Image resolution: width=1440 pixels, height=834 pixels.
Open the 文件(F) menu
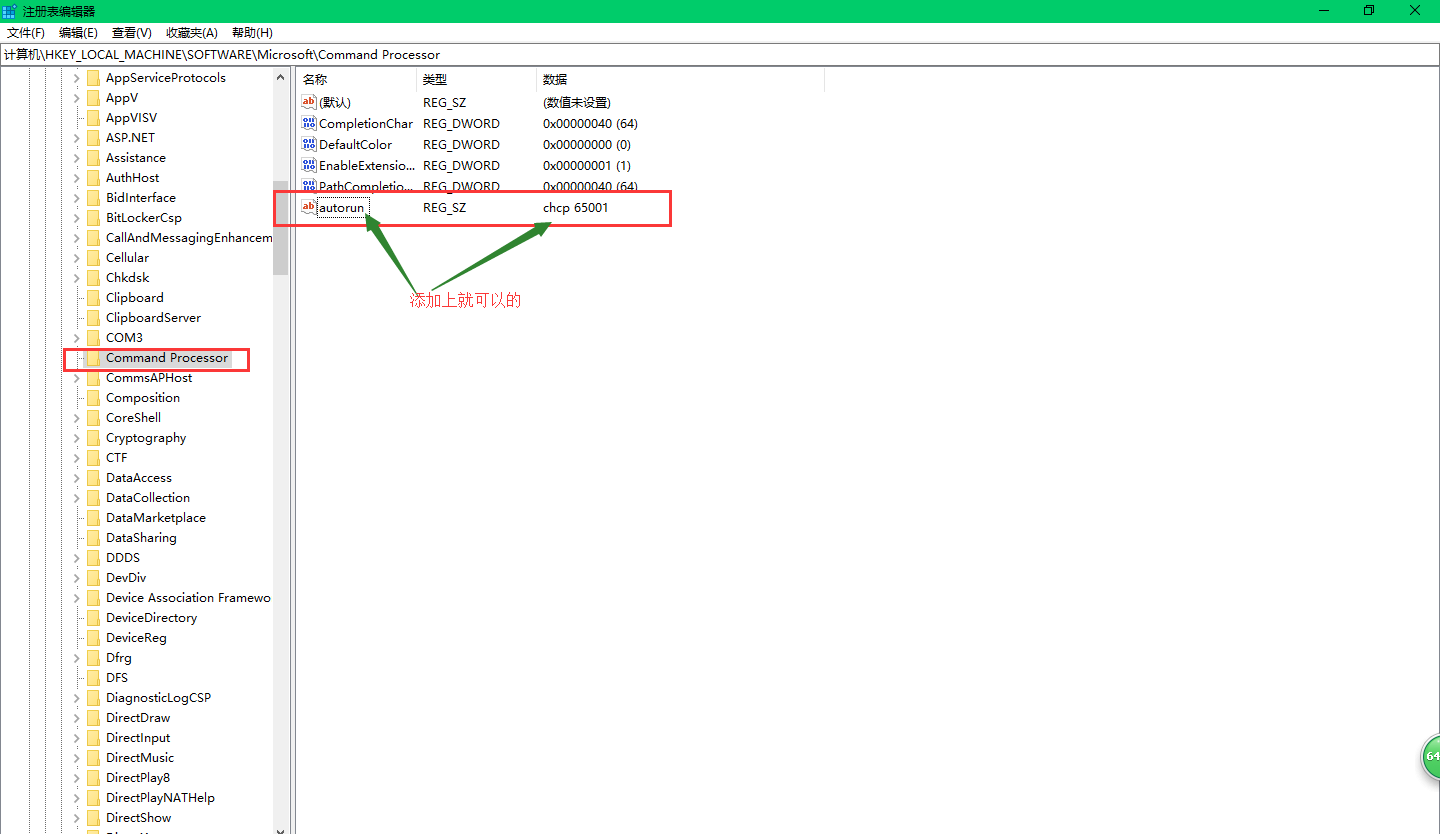[25, 32]
